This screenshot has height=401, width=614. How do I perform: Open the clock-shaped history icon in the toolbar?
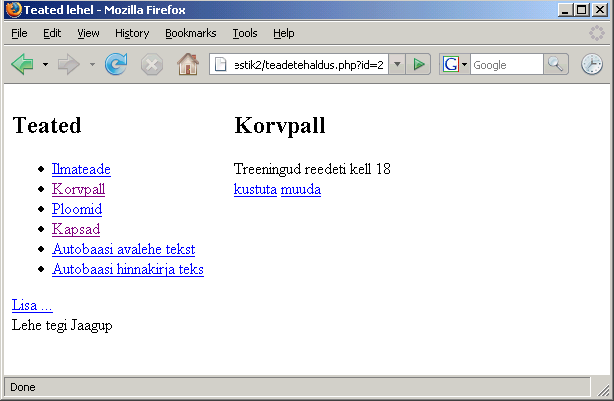point(592,64)
